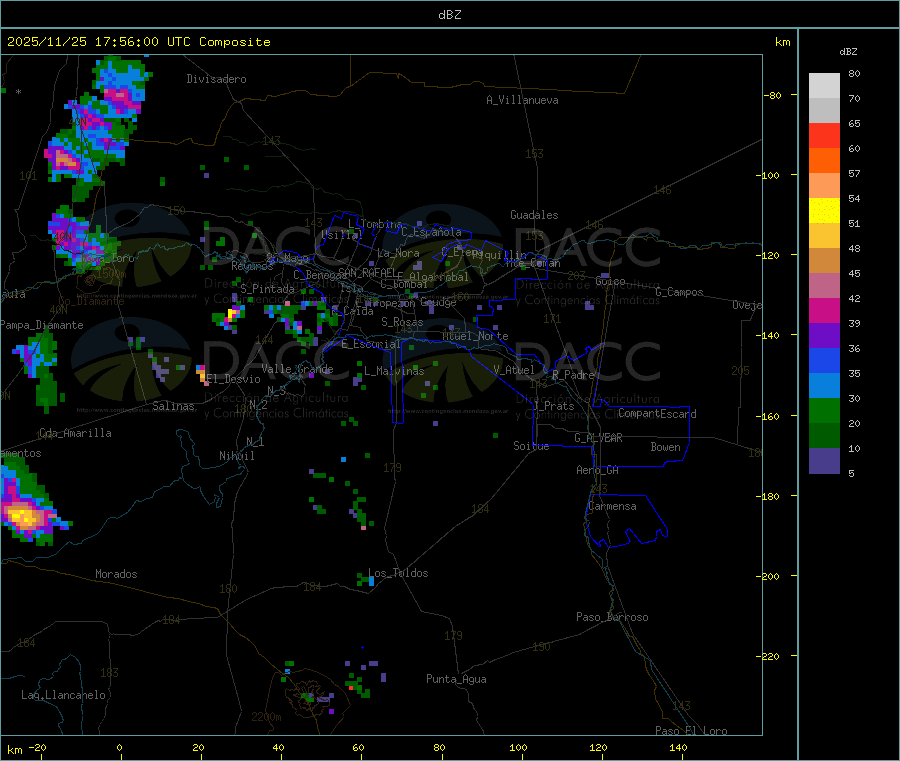Click the dark green 10-20 dBZ legend swatch
The width and height of the screenshot is (900, 761).
[824, 436]
